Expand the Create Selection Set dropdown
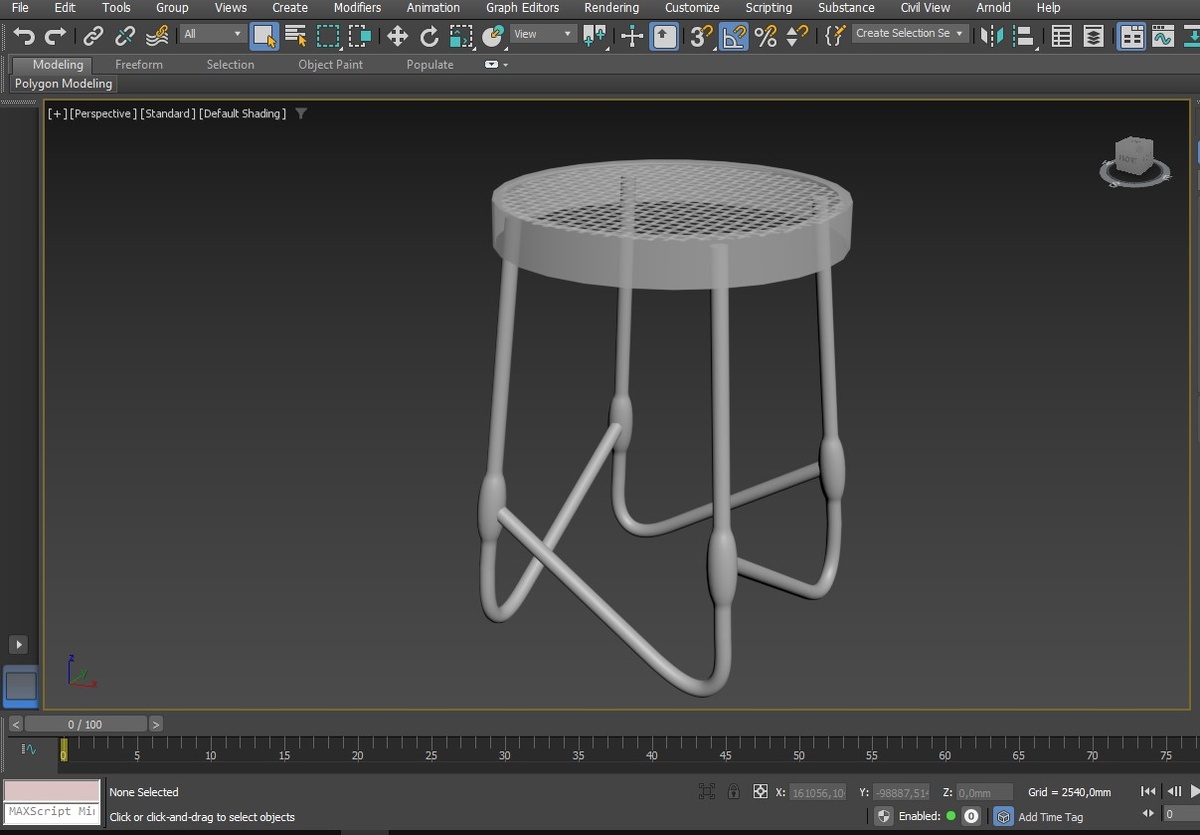 tap(909, 33)
